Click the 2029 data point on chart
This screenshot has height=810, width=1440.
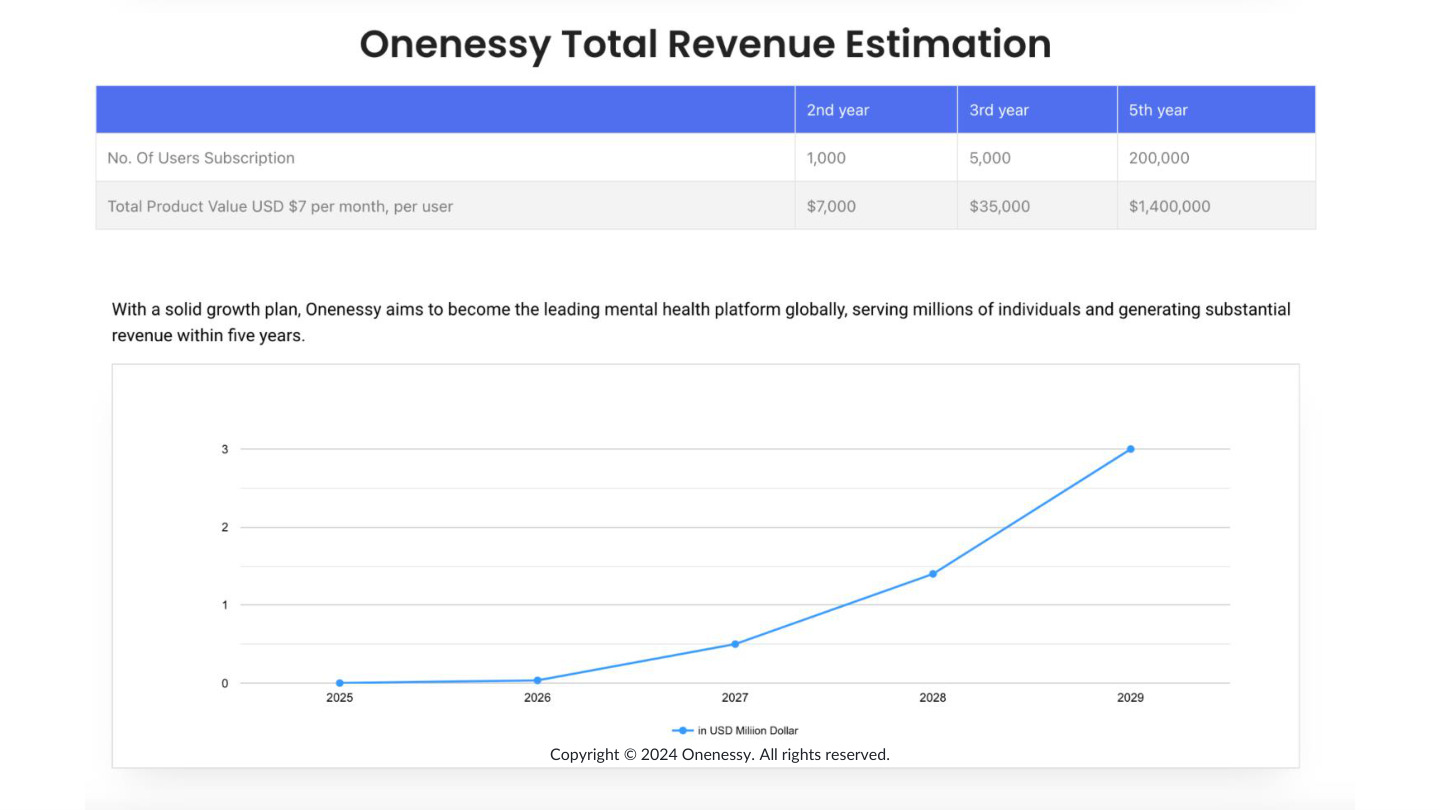pos(1131,449)
